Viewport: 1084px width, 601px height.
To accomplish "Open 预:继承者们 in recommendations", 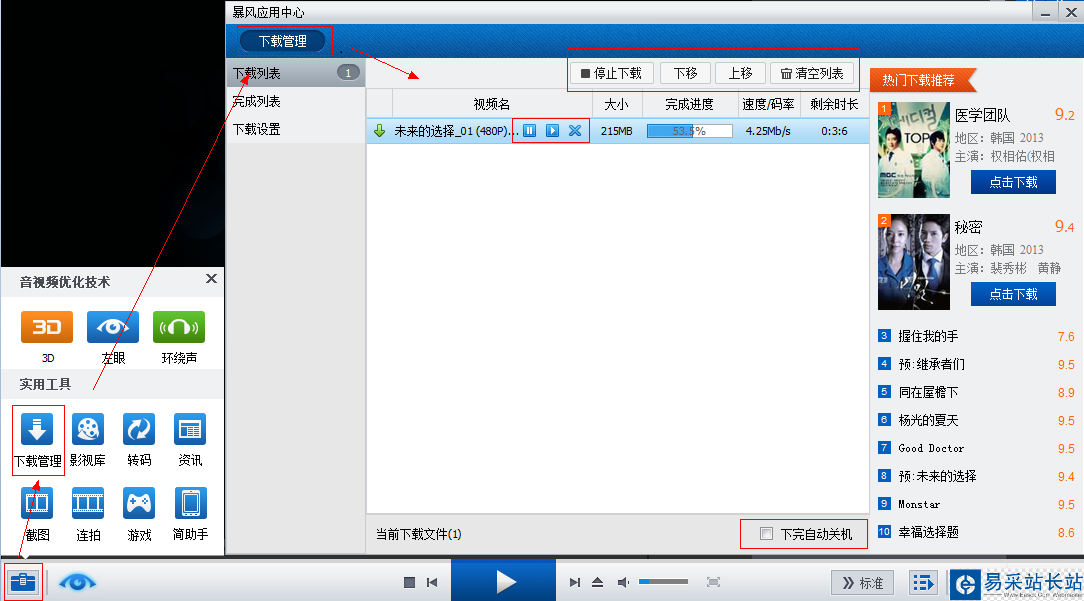I will (931, 364).
